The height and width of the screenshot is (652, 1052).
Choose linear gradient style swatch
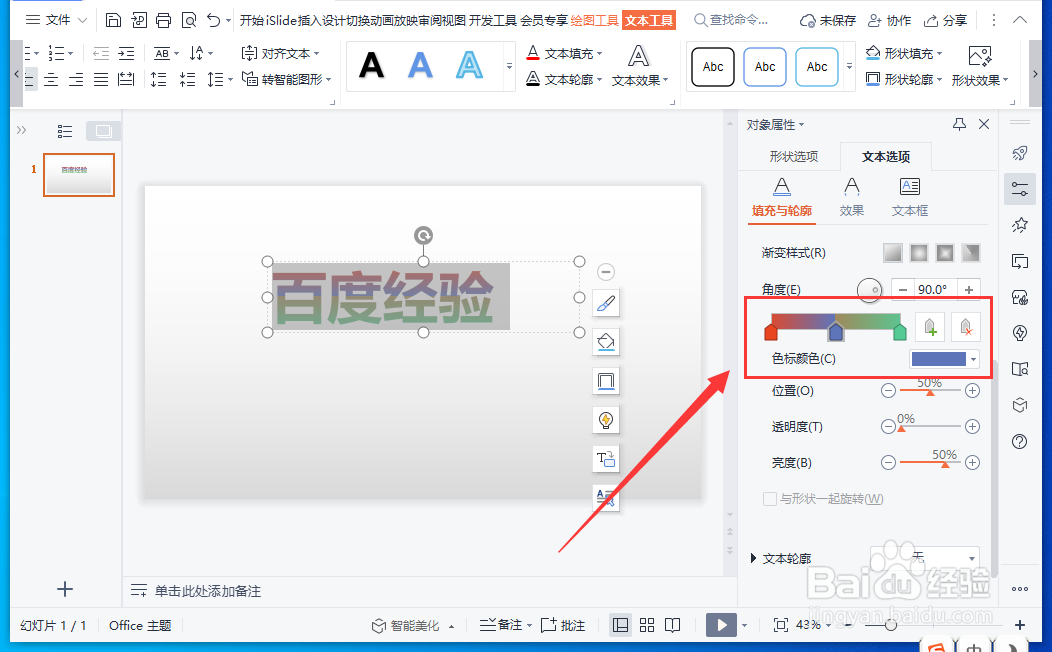tap(892, 253)
